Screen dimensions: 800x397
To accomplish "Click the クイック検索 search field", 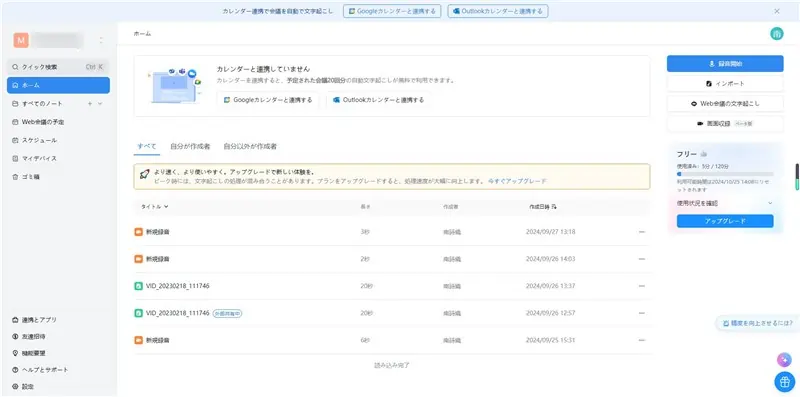I will 58,67.
